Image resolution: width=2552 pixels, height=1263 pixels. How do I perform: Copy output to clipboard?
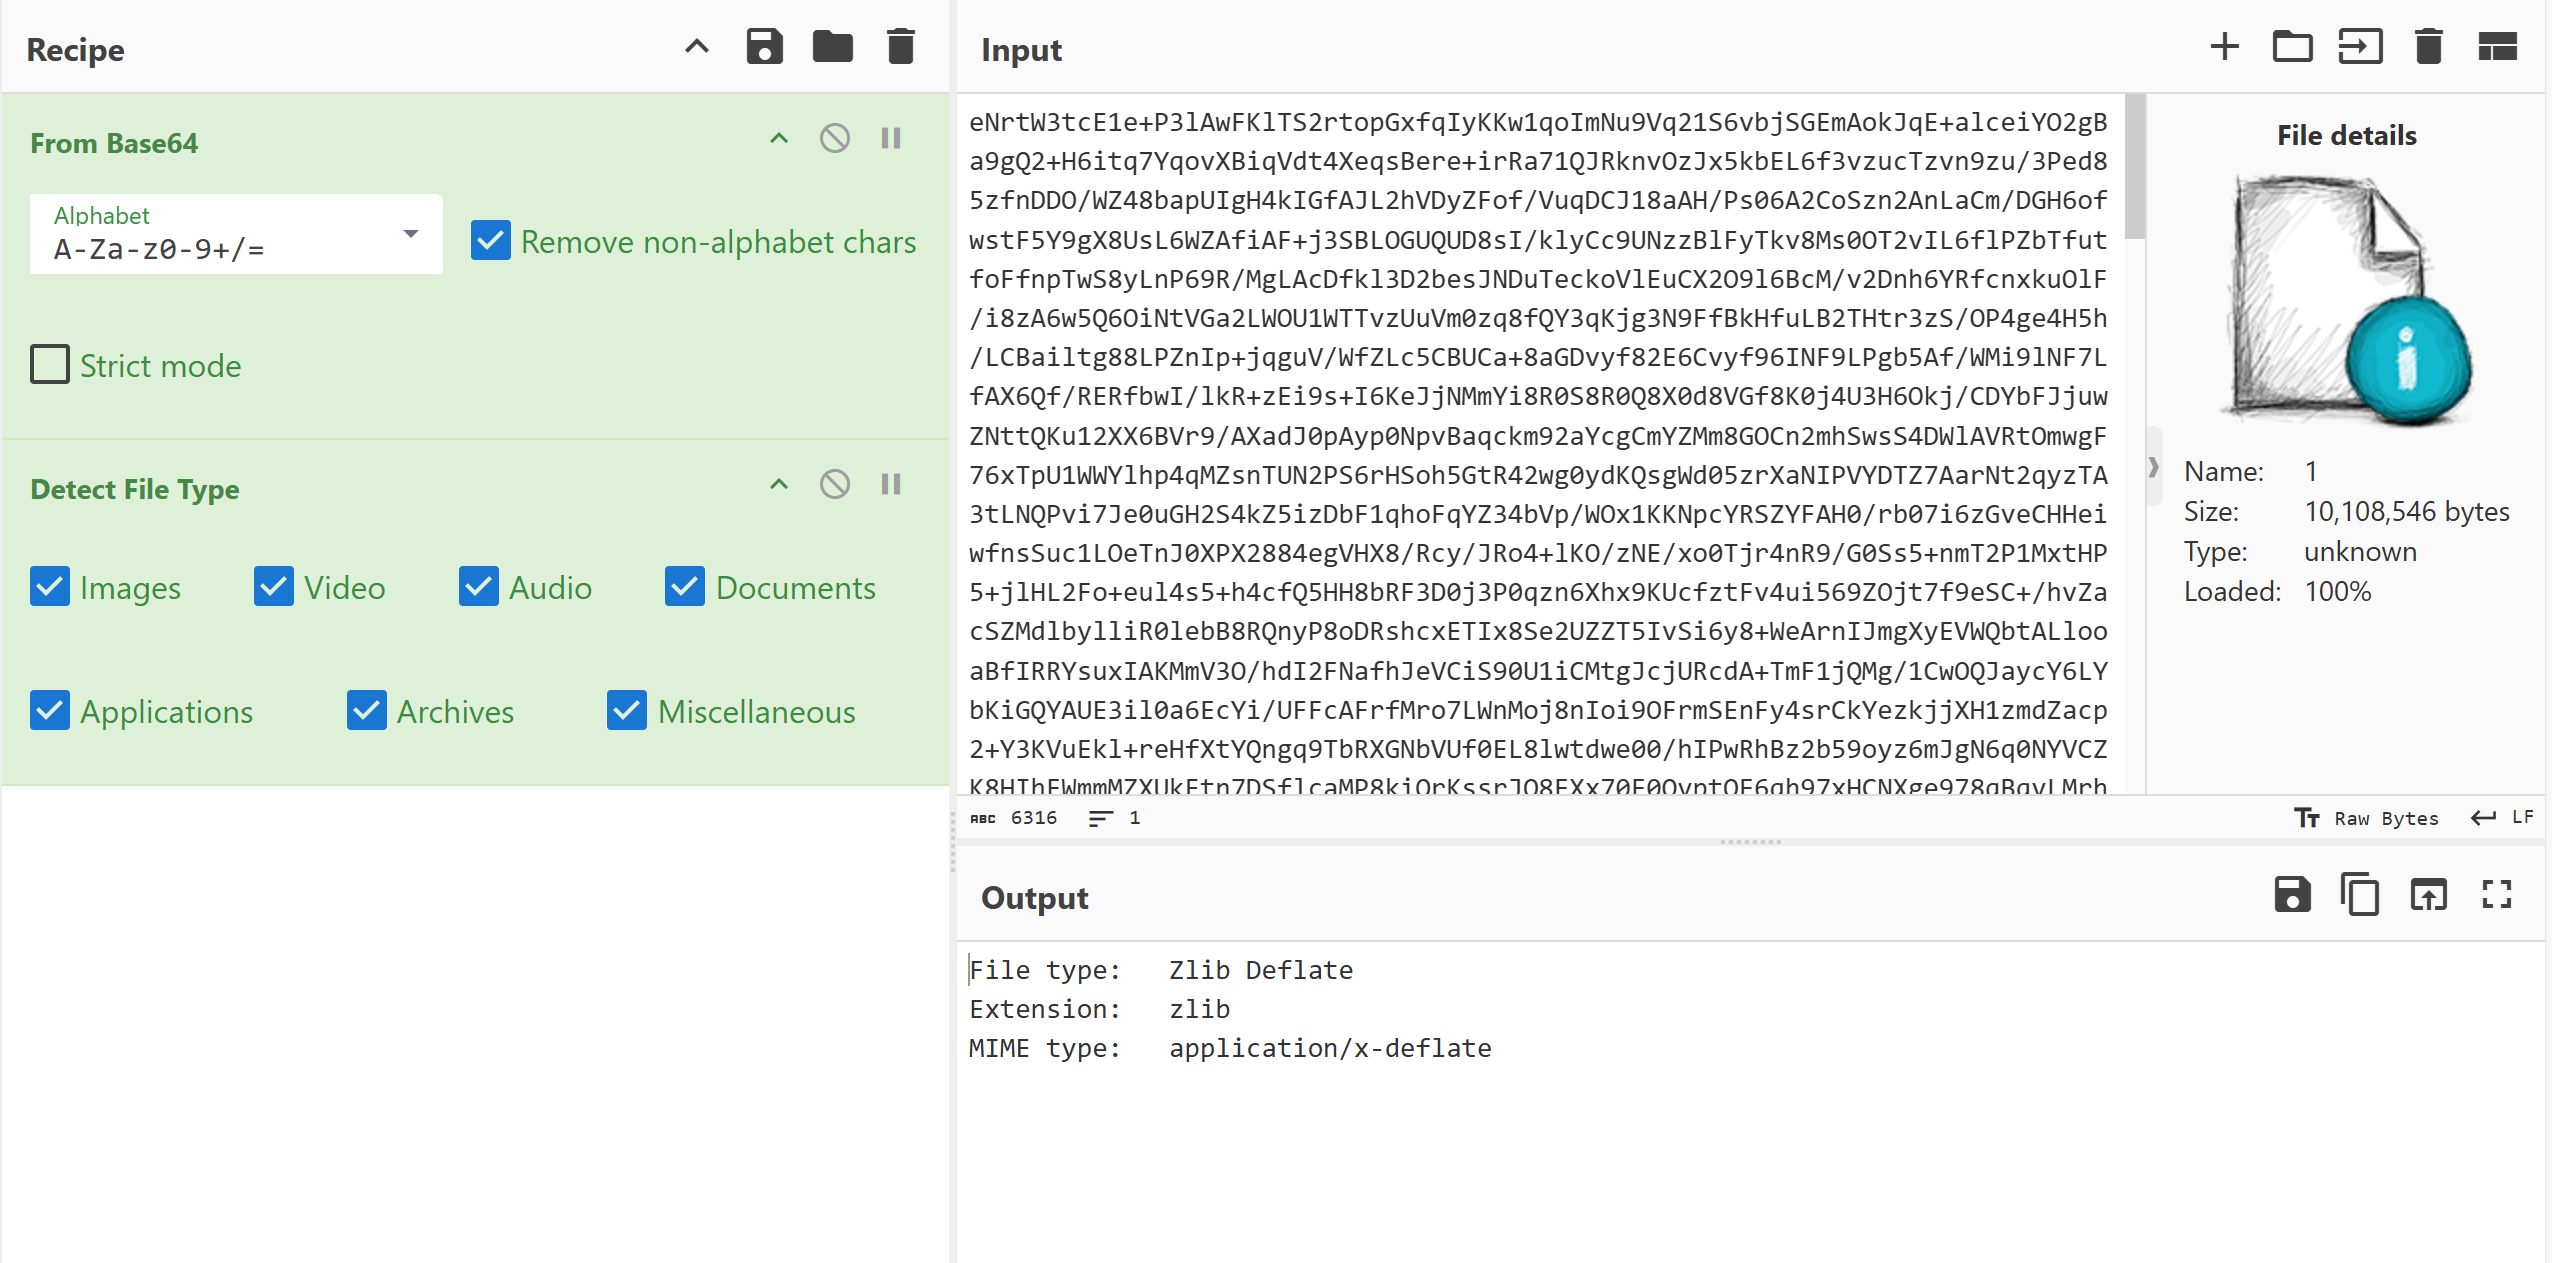[x=2360, y=894]
